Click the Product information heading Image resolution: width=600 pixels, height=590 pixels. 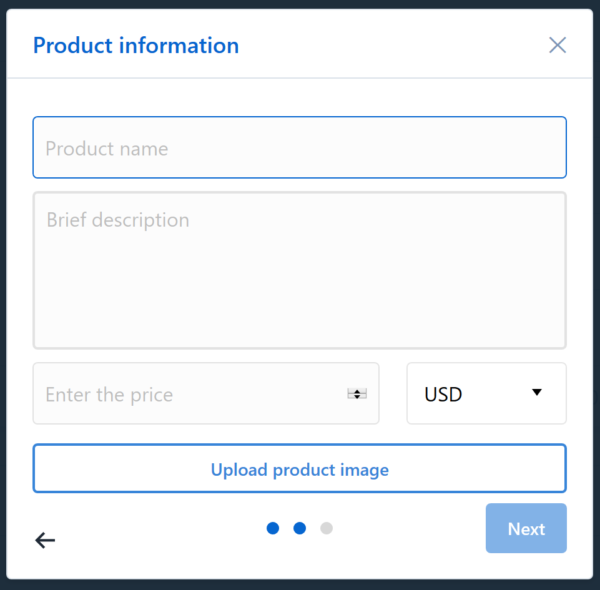click(136, 46)
